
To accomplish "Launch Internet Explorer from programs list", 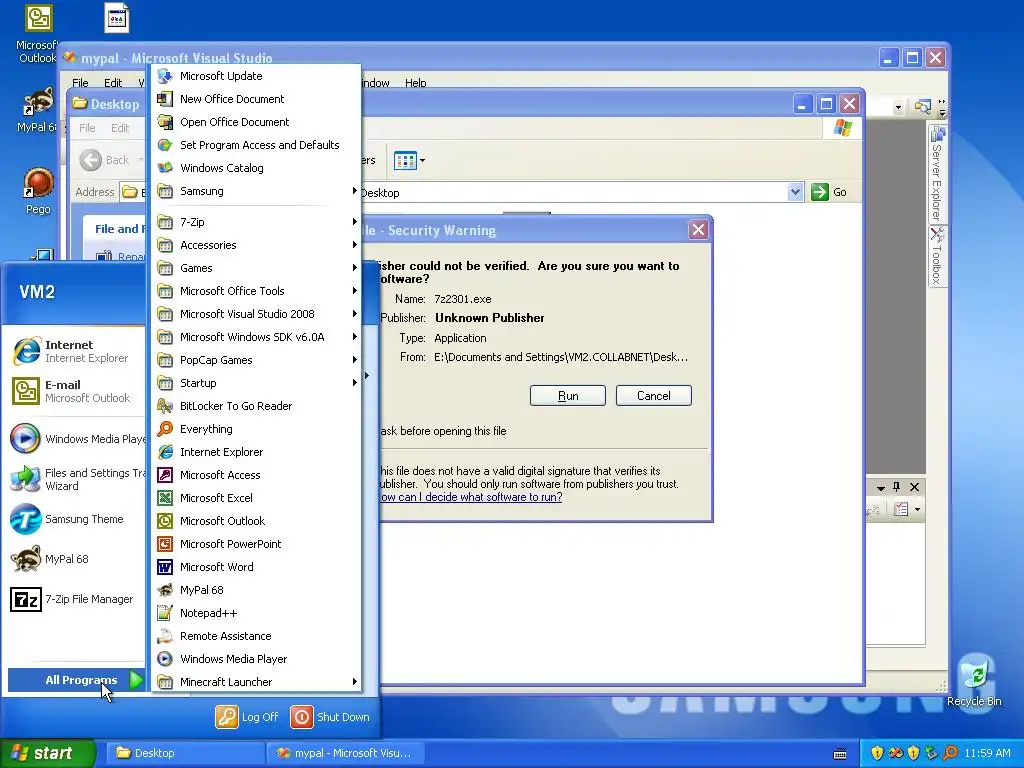I will click(256, 452).
